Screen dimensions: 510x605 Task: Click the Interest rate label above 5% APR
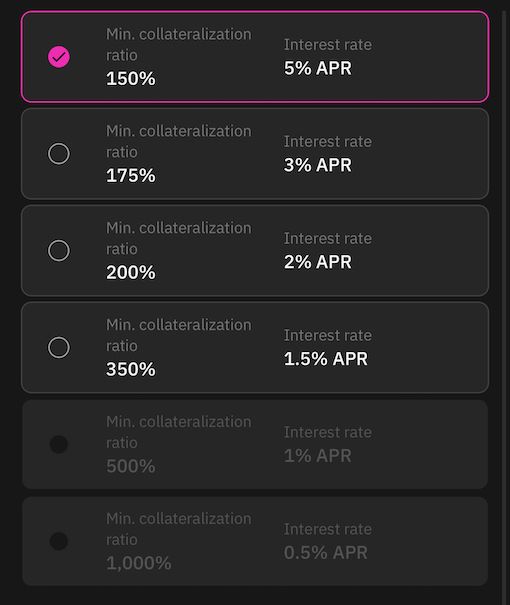pos(328,45)
